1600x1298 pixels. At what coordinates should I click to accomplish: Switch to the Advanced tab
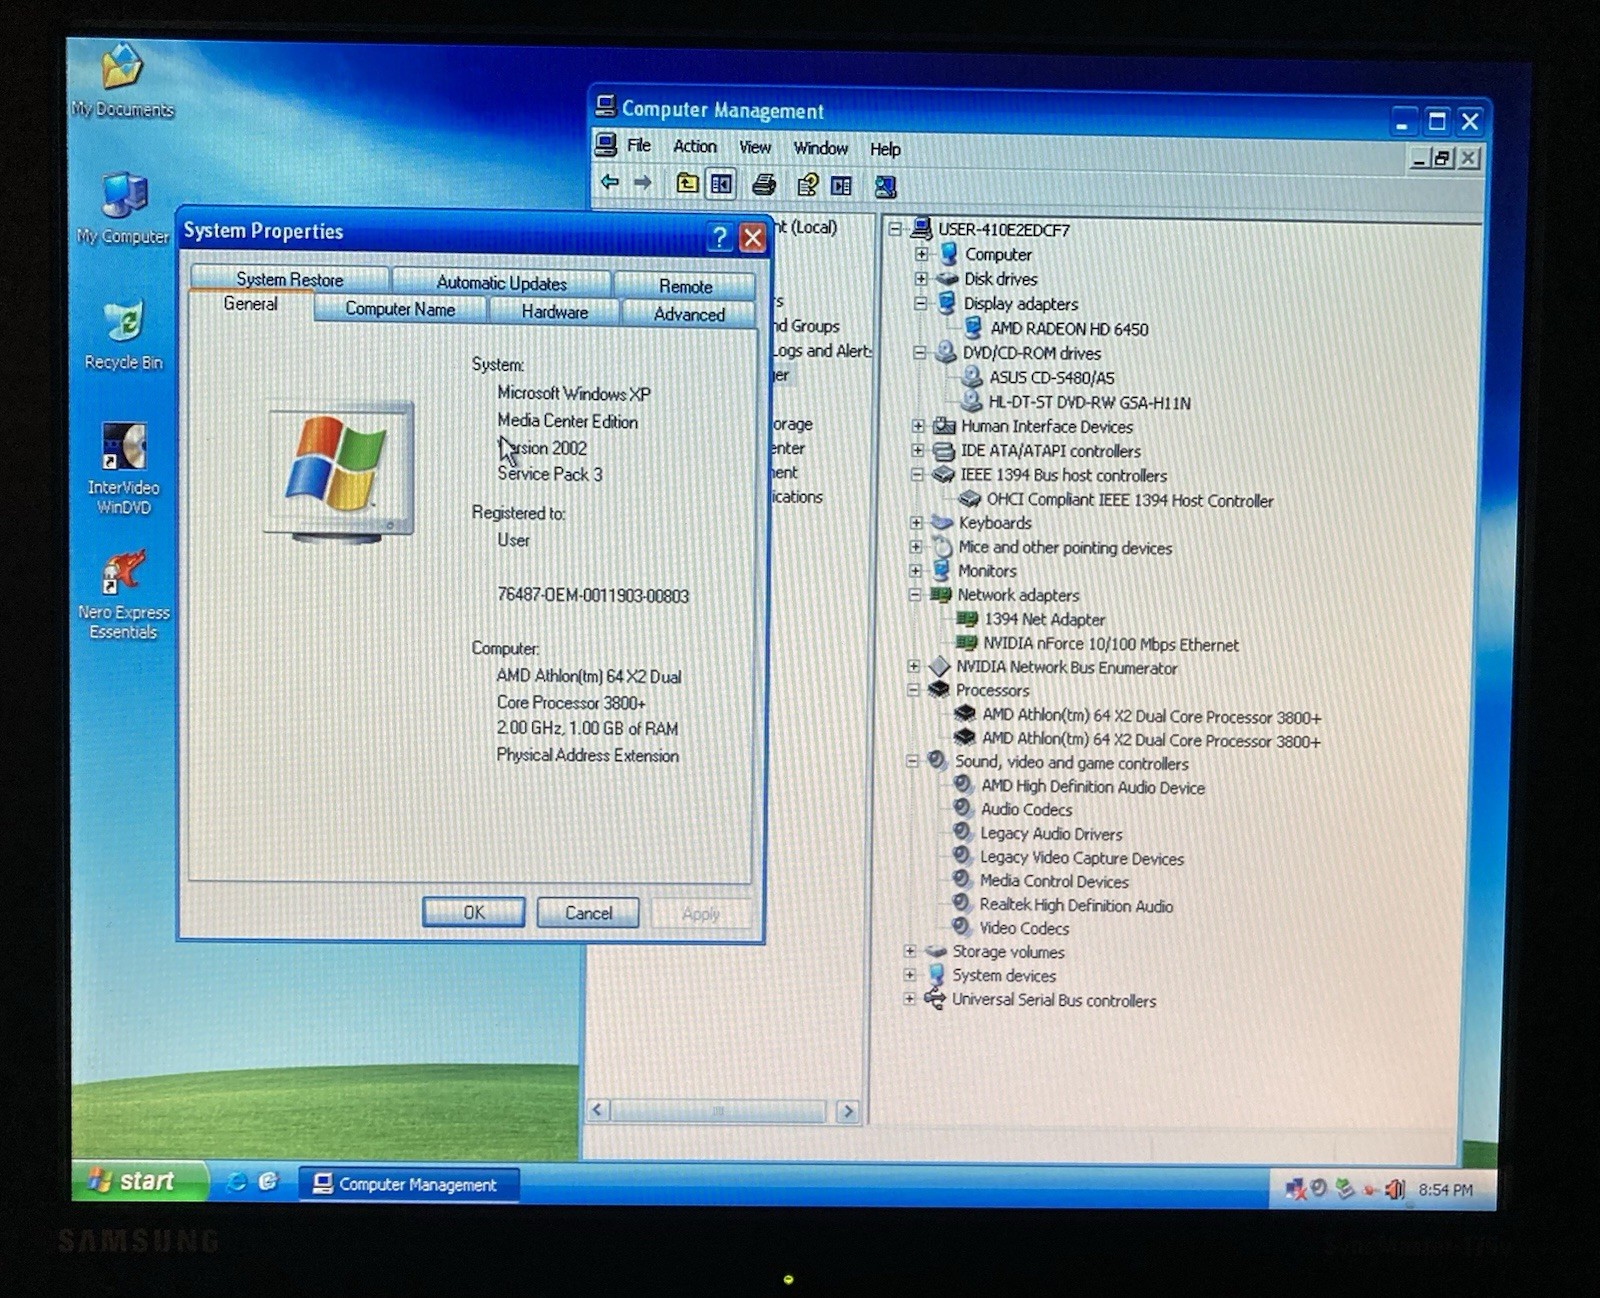689,315
